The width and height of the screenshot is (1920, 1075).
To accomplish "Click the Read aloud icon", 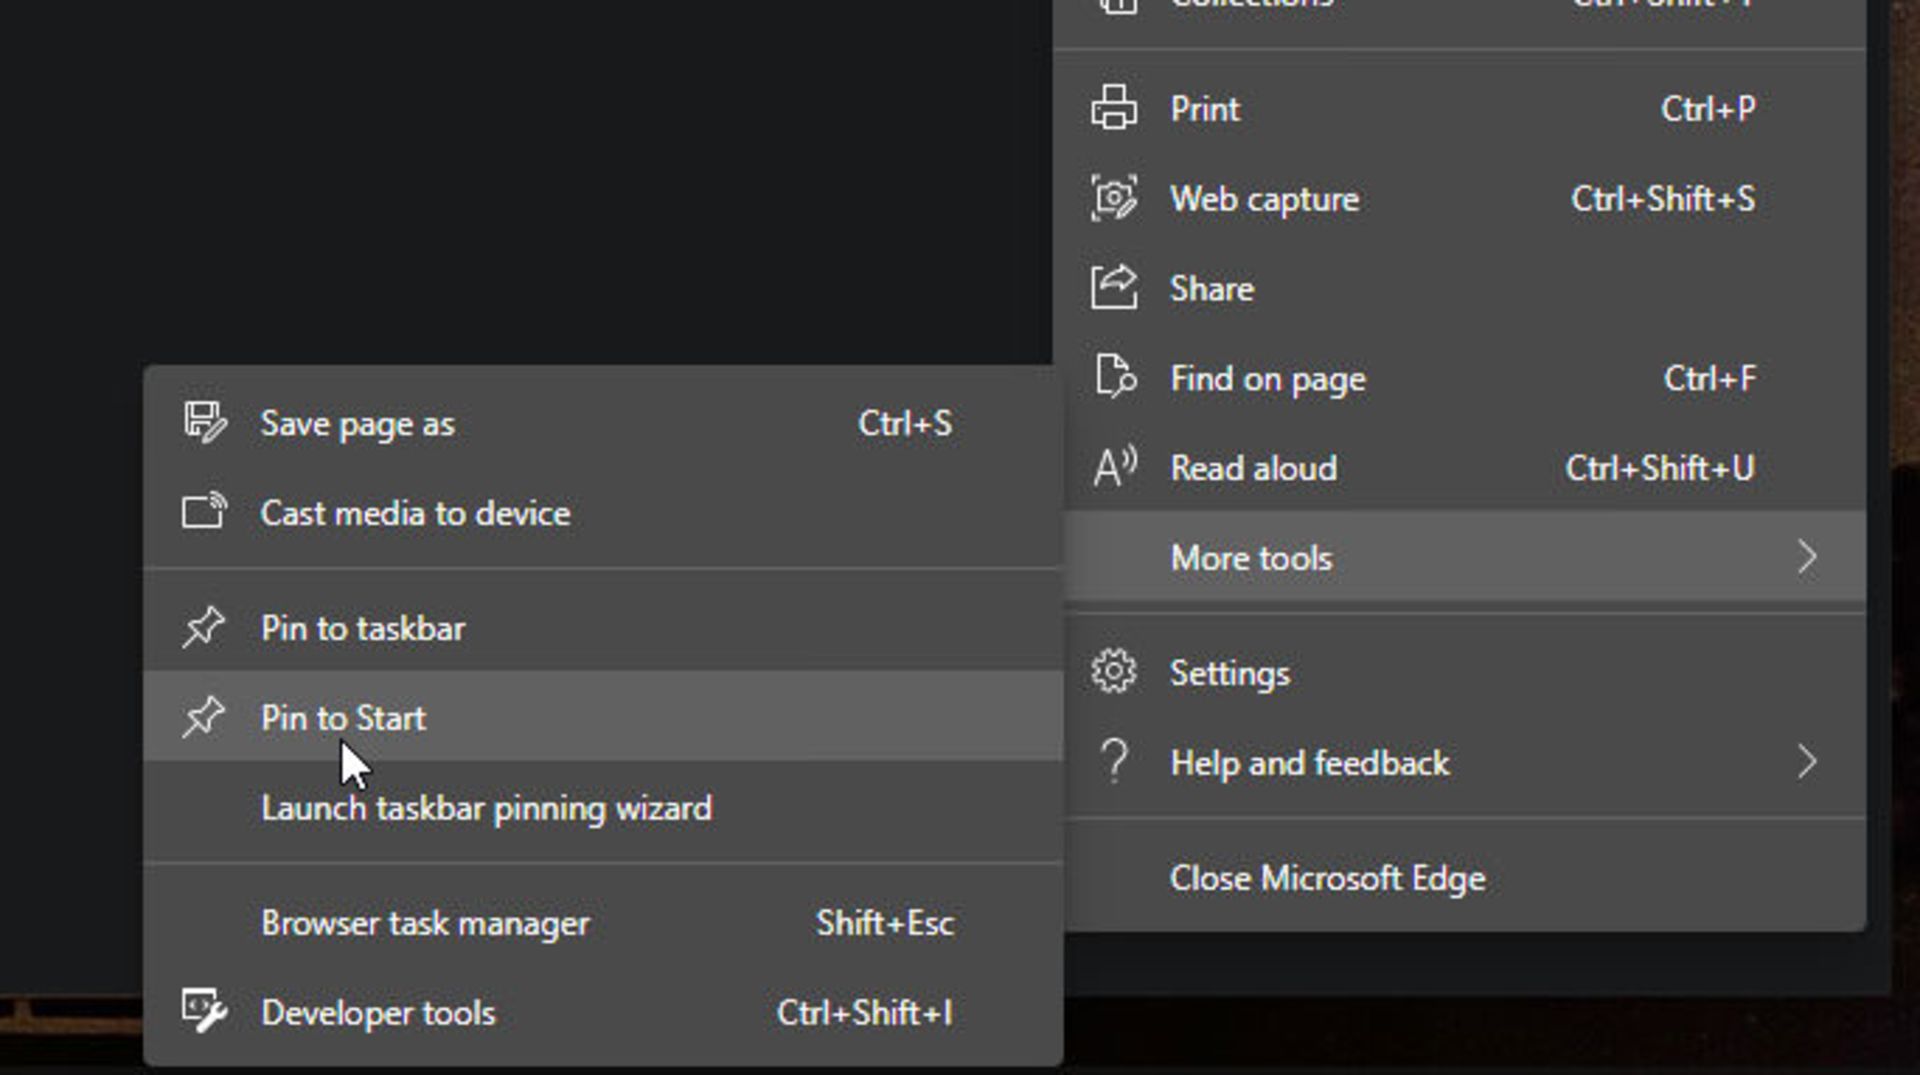I will click(x=1113, y=467).
